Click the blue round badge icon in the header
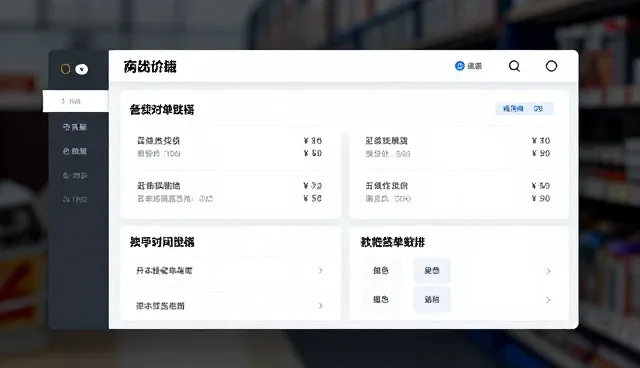This screenshot has width=640, height=368. (x=460, y=66)
